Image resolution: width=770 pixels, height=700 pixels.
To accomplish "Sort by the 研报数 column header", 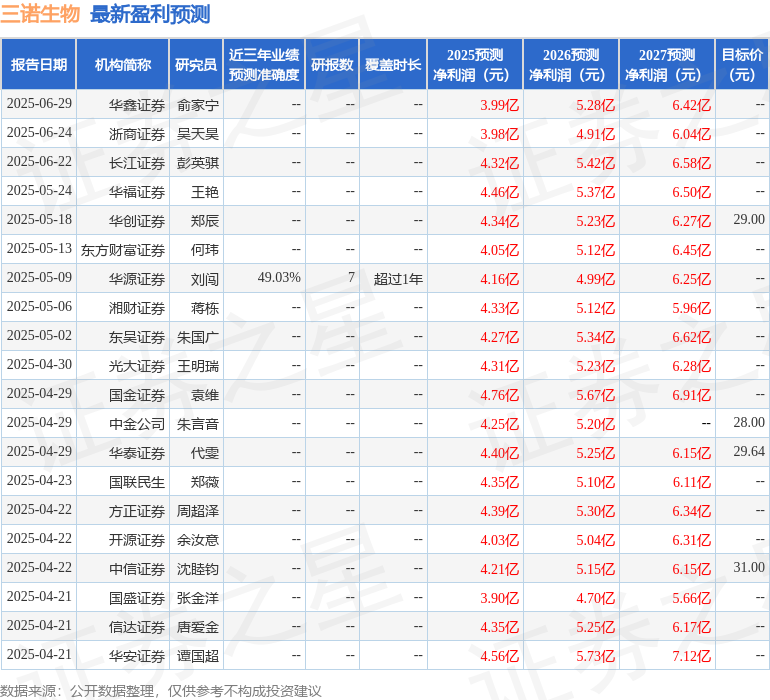I will (x=332, y=65).
